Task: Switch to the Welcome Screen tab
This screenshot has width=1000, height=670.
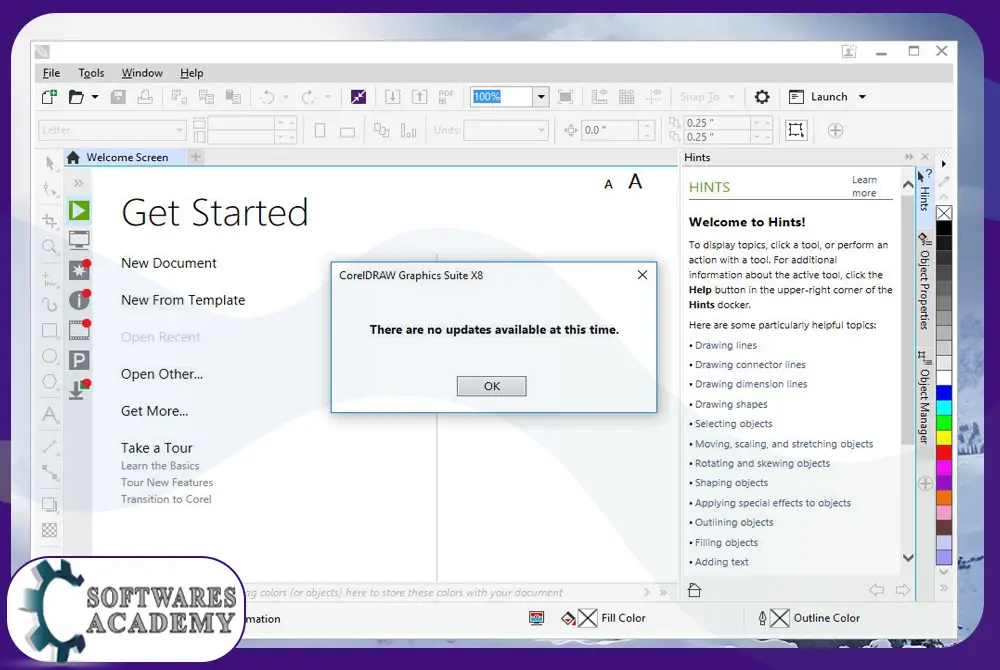Action: pyautogui.click(x=125, y=157)
